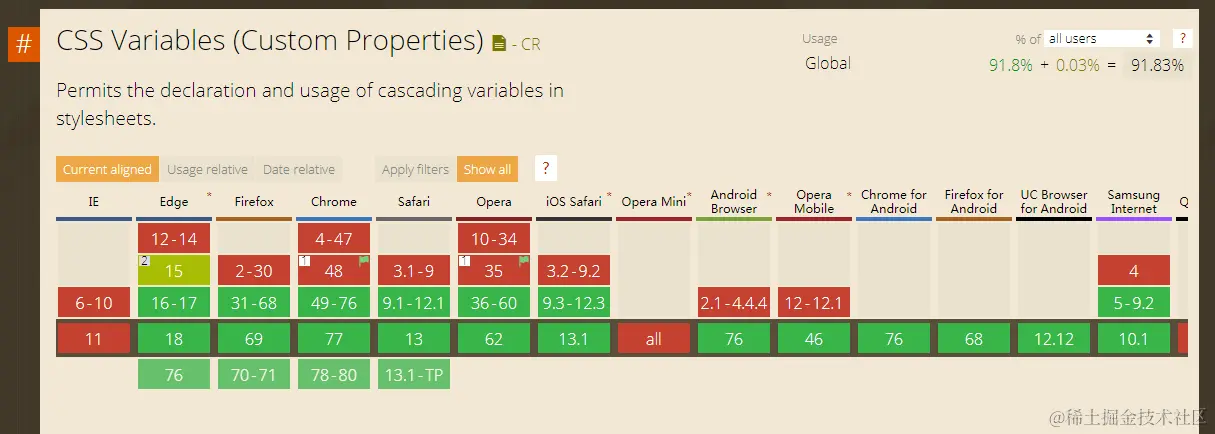Click the question mark beside all users
1215x434 pixels.
coord(1182,39)
